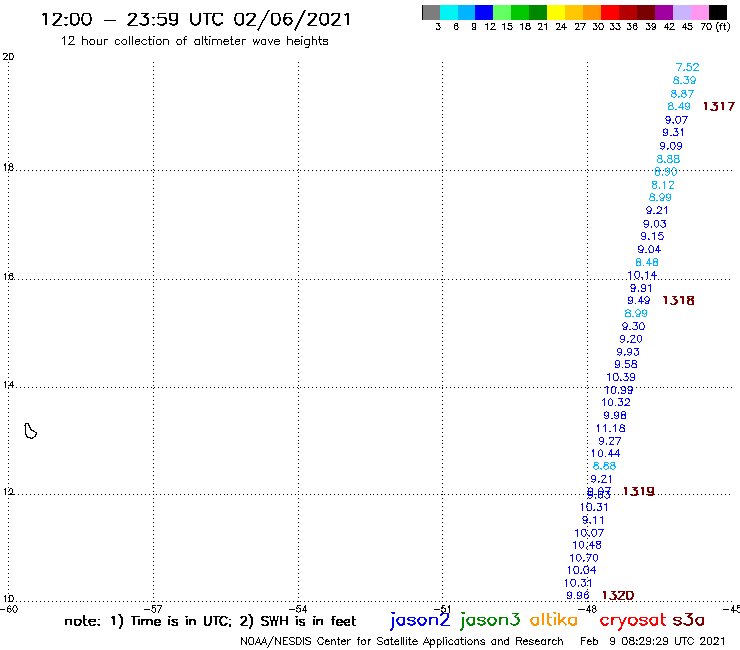This screenshot has height=650, width=740.
Task: Click the wave height value 10.70
Action: (x=584, y=558)
